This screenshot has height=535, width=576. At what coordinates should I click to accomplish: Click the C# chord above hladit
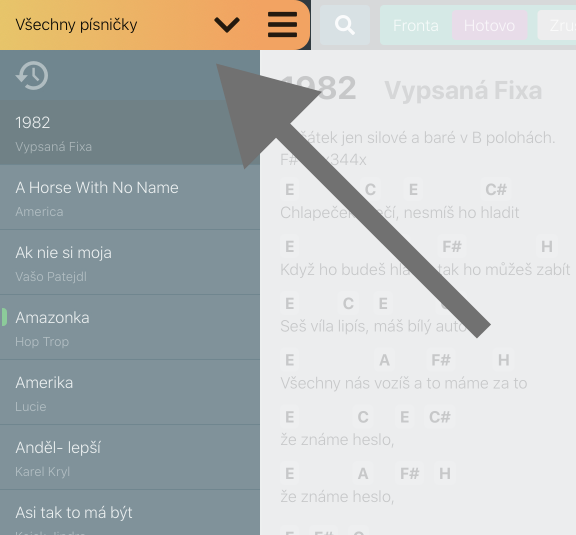tap(496, 190)
